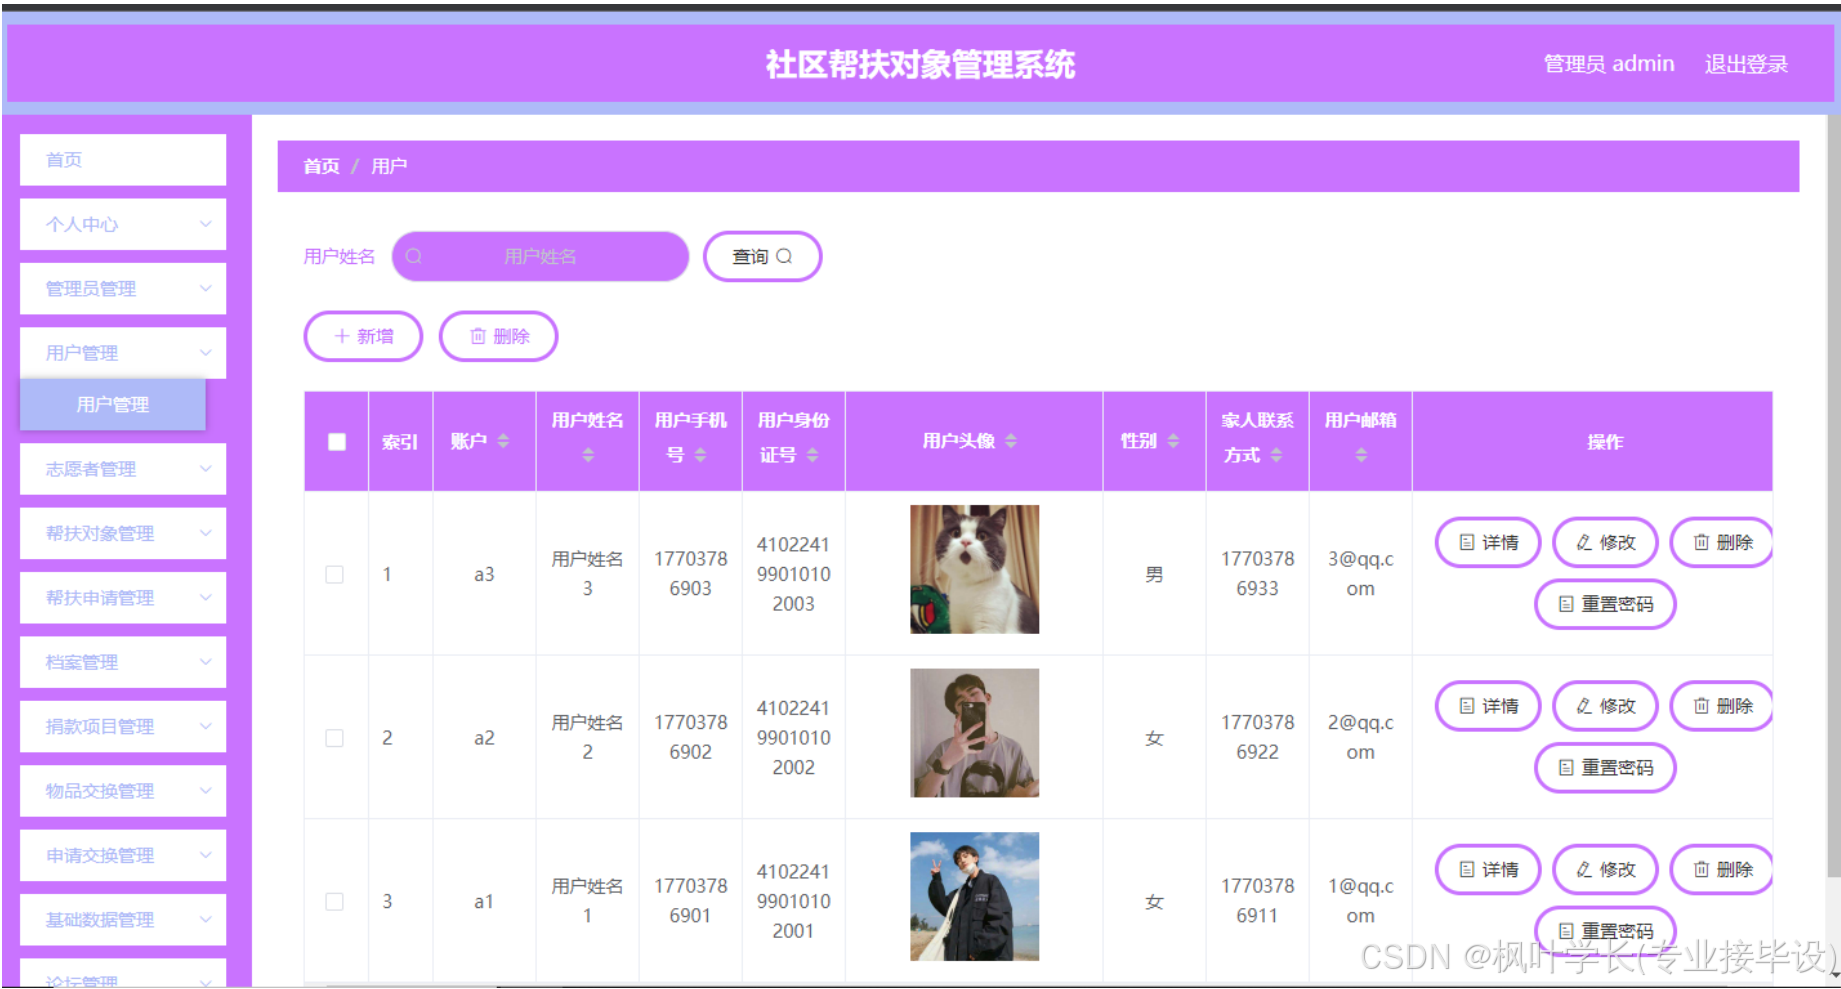Click the search magnifier icon inside 用户姓名 field
1841x989 pixels.
pyautogui.click(x=413, y=257)
